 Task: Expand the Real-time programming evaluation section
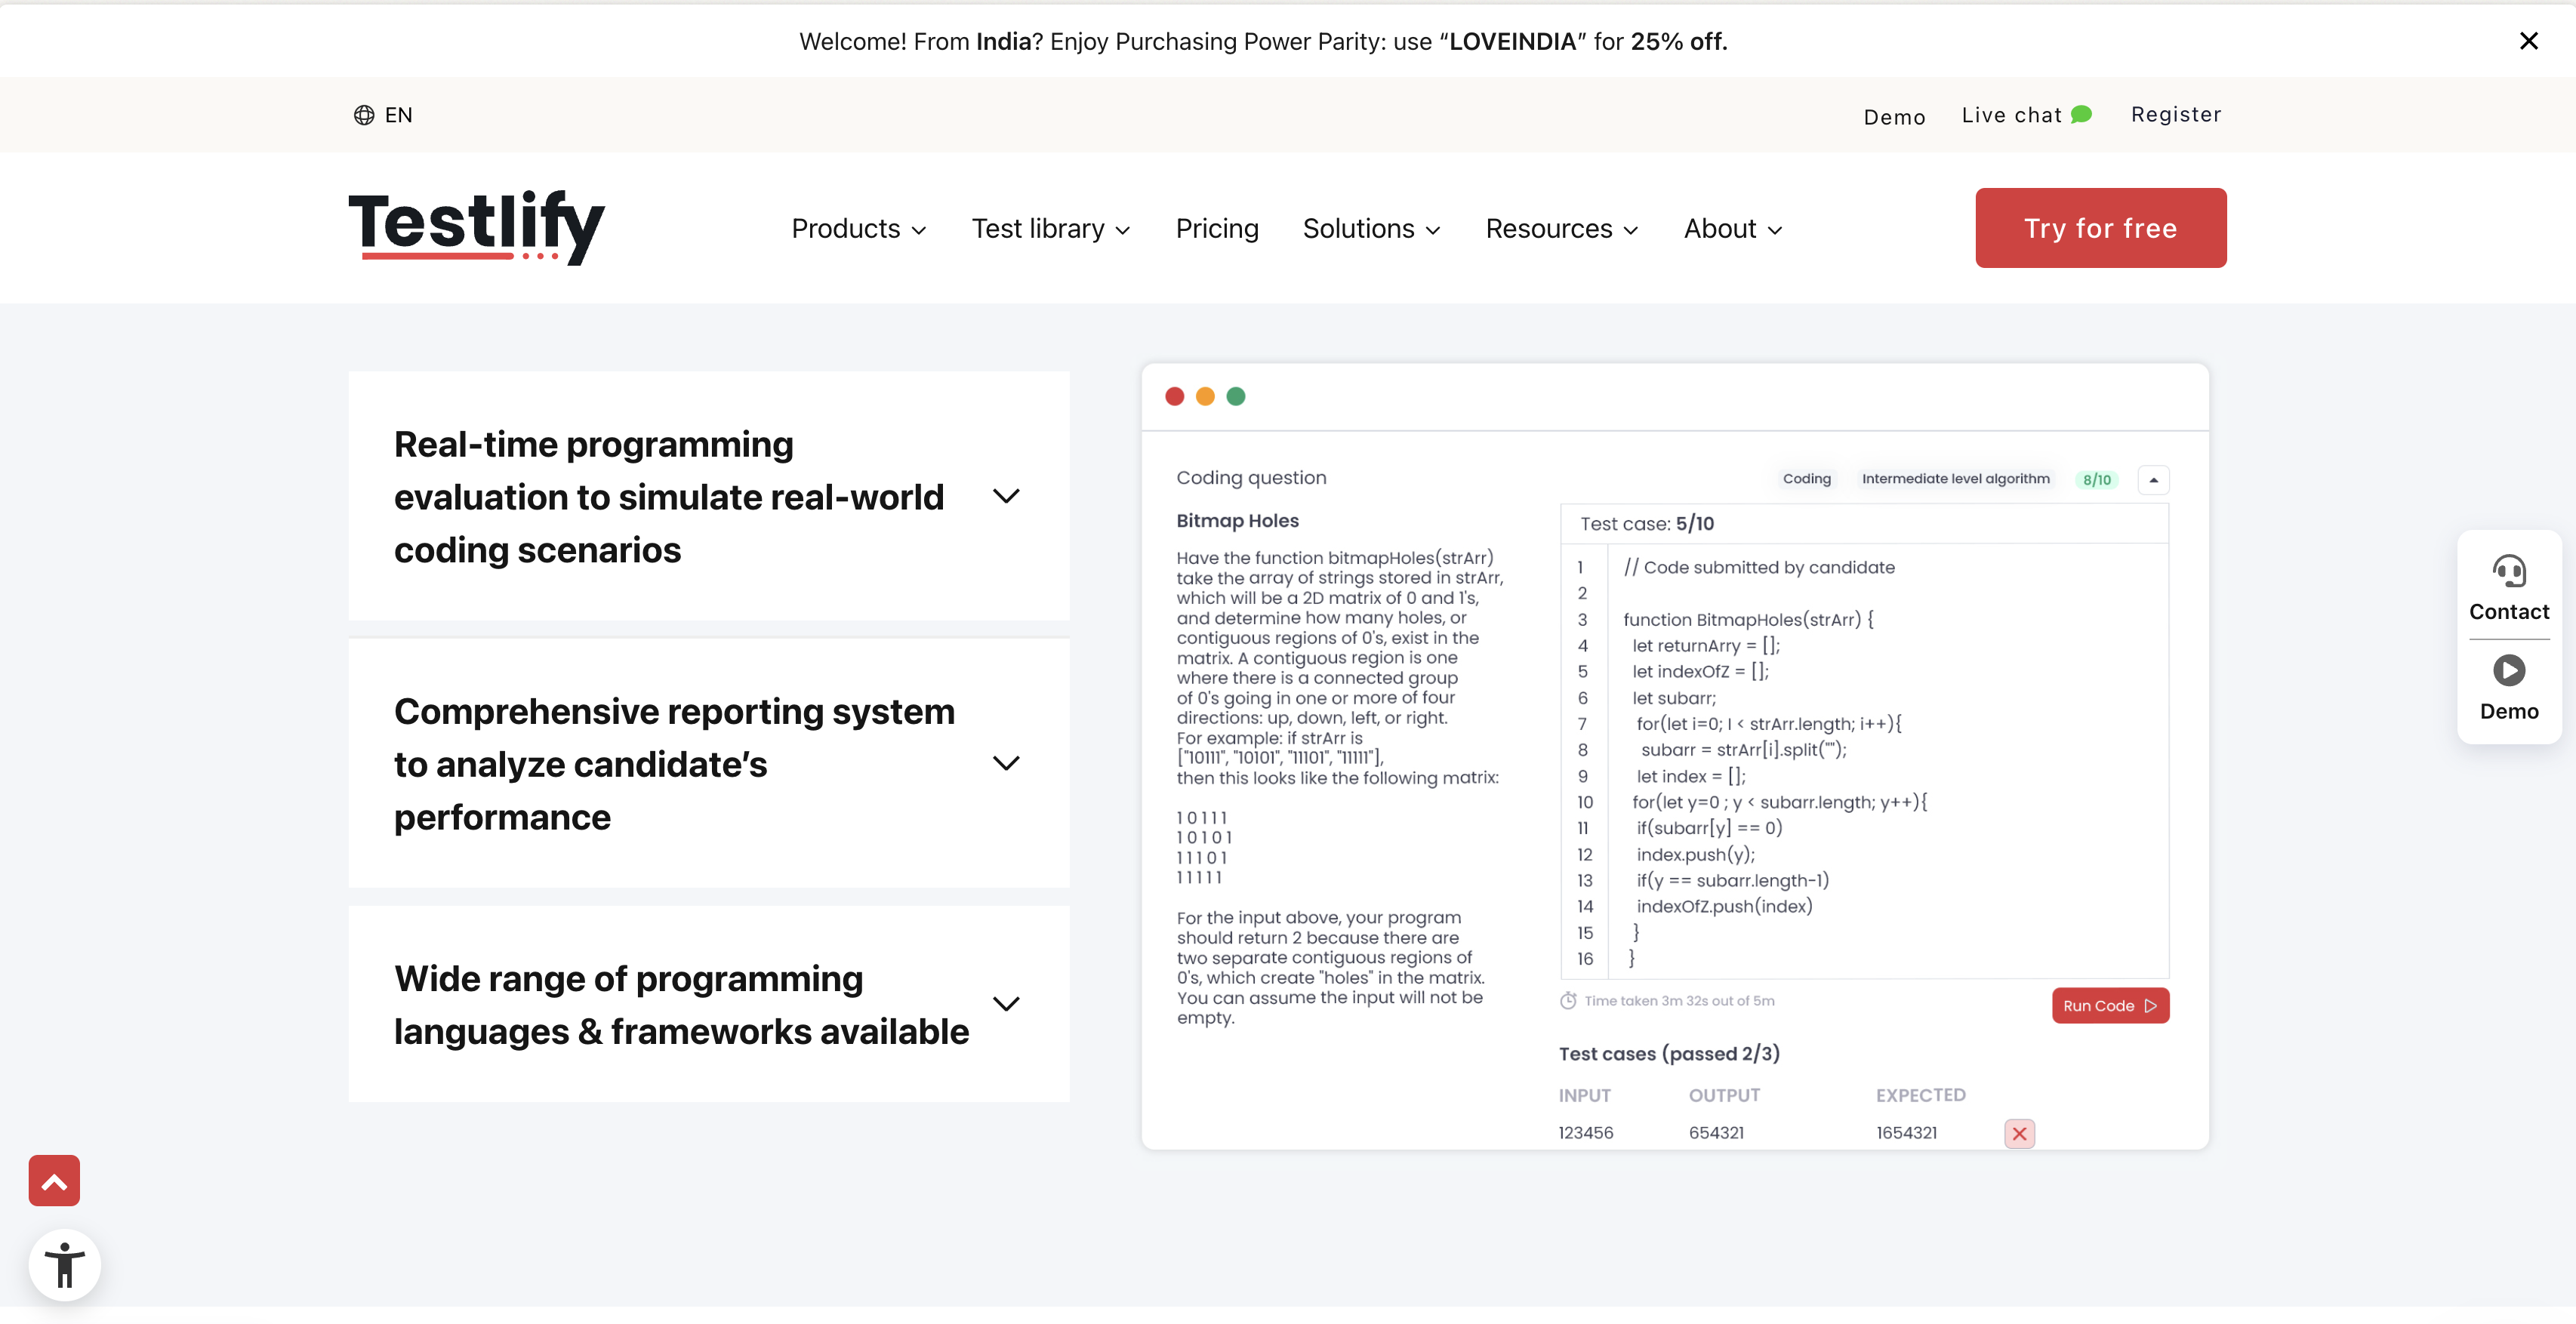(1008, 495)
